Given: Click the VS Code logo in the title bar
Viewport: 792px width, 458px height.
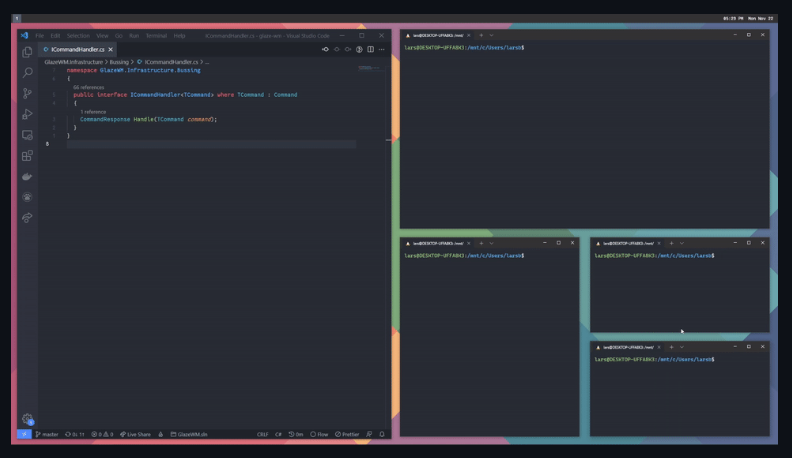Looking at the screenshot, I should coord(24,36).
